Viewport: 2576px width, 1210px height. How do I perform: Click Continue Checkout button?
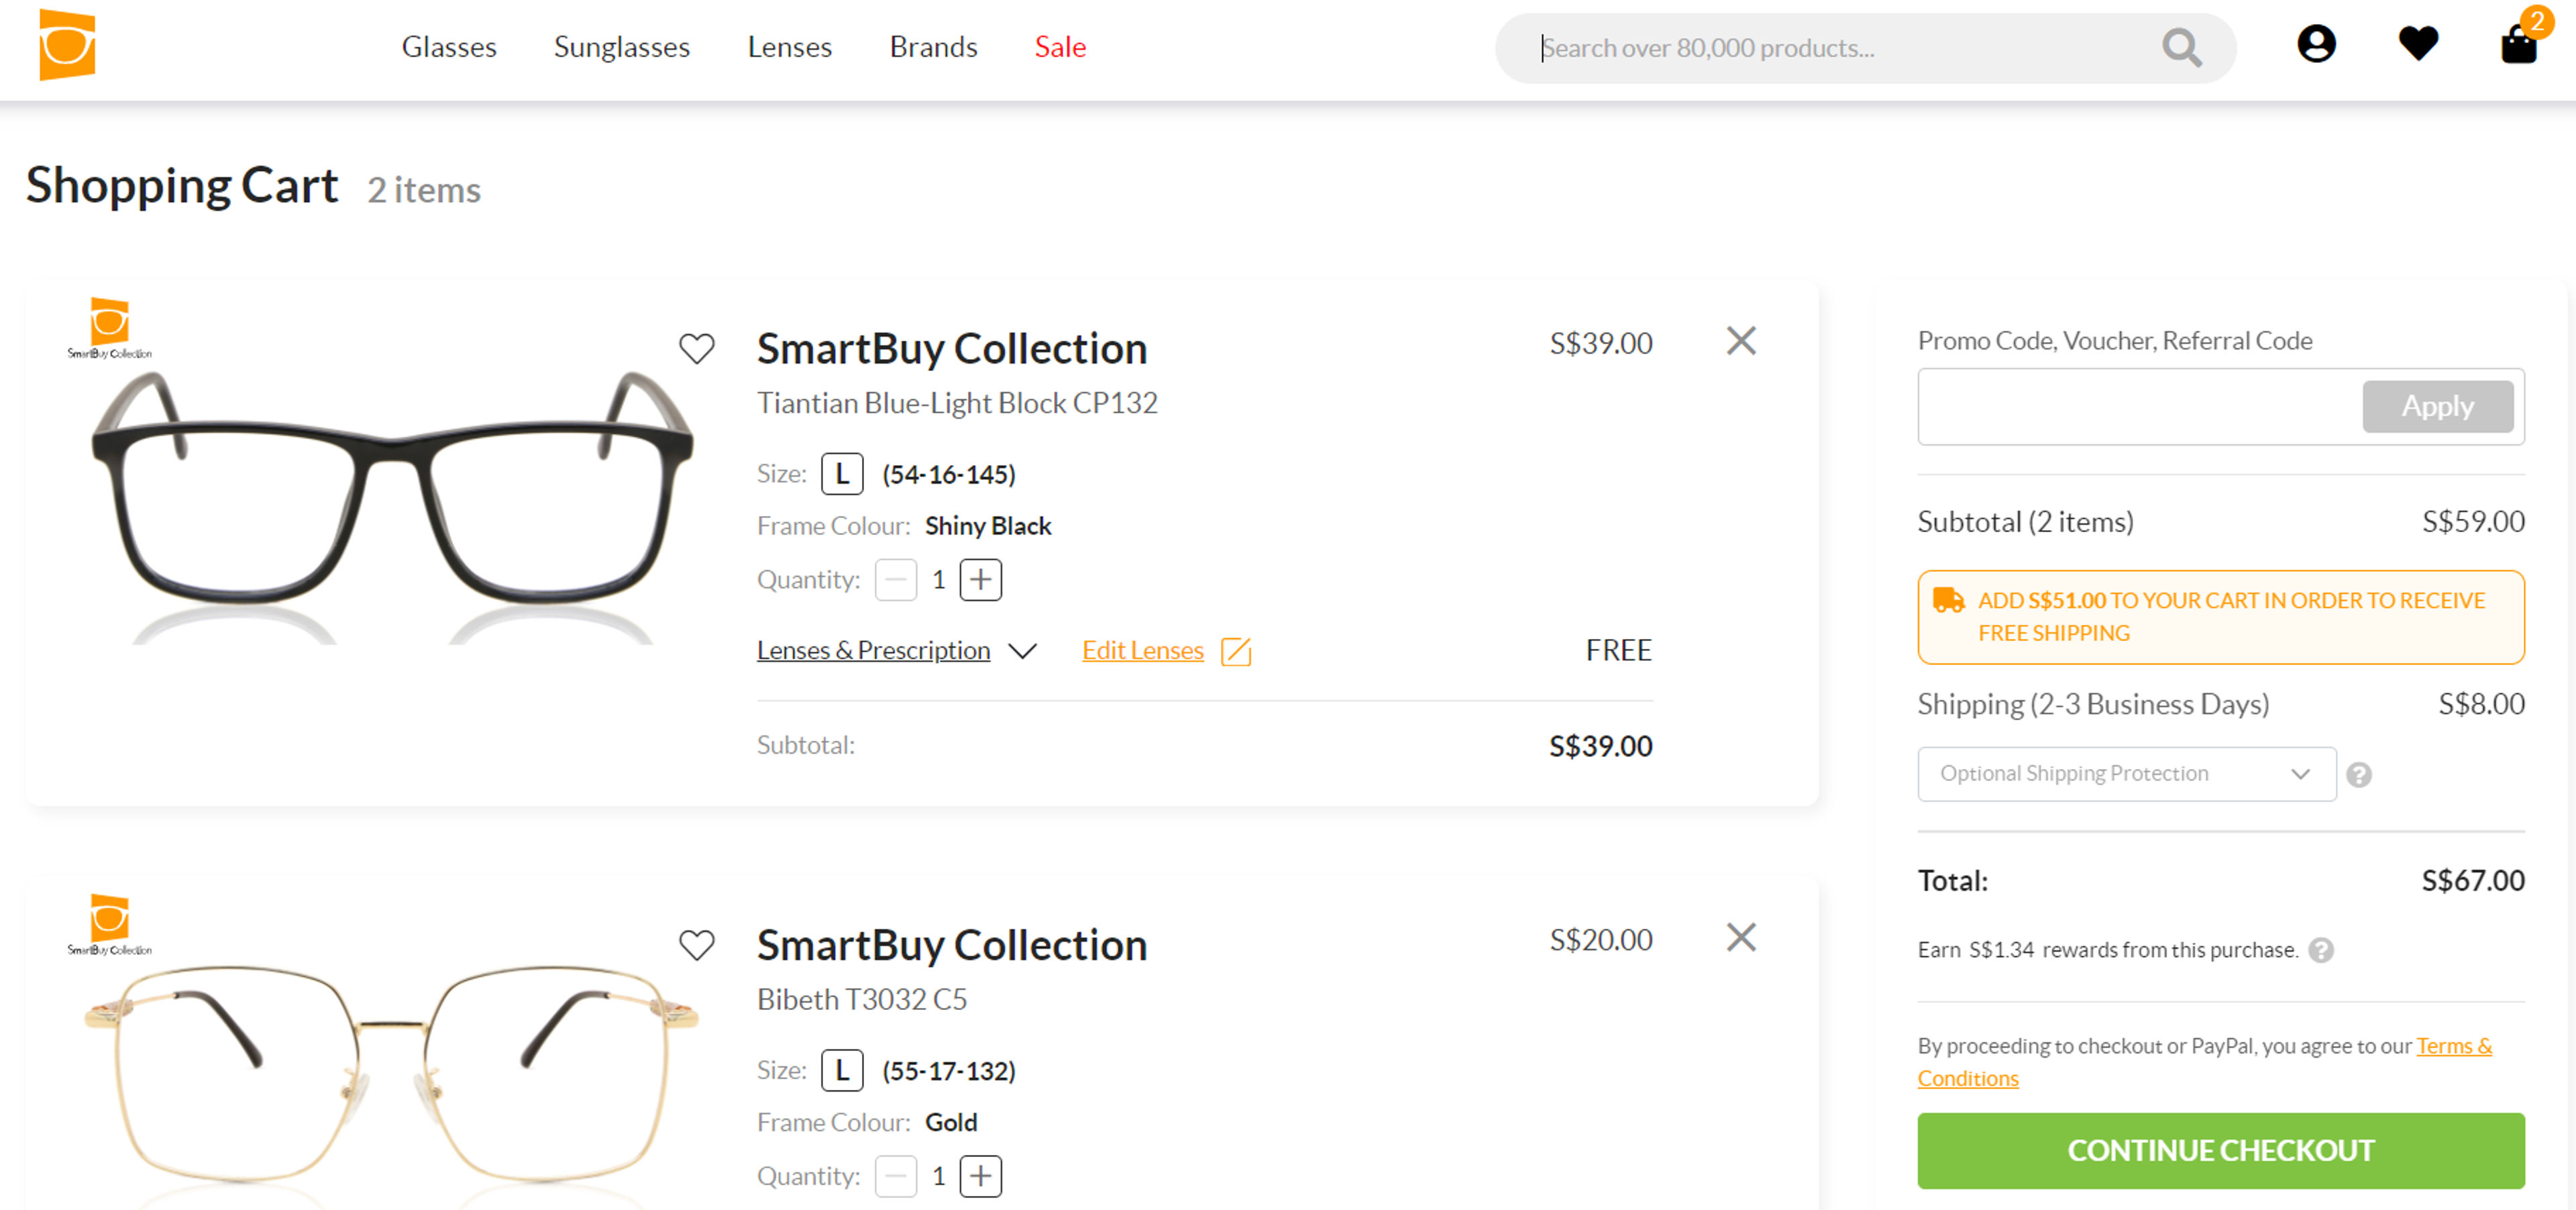[x=2220, y=1150]
